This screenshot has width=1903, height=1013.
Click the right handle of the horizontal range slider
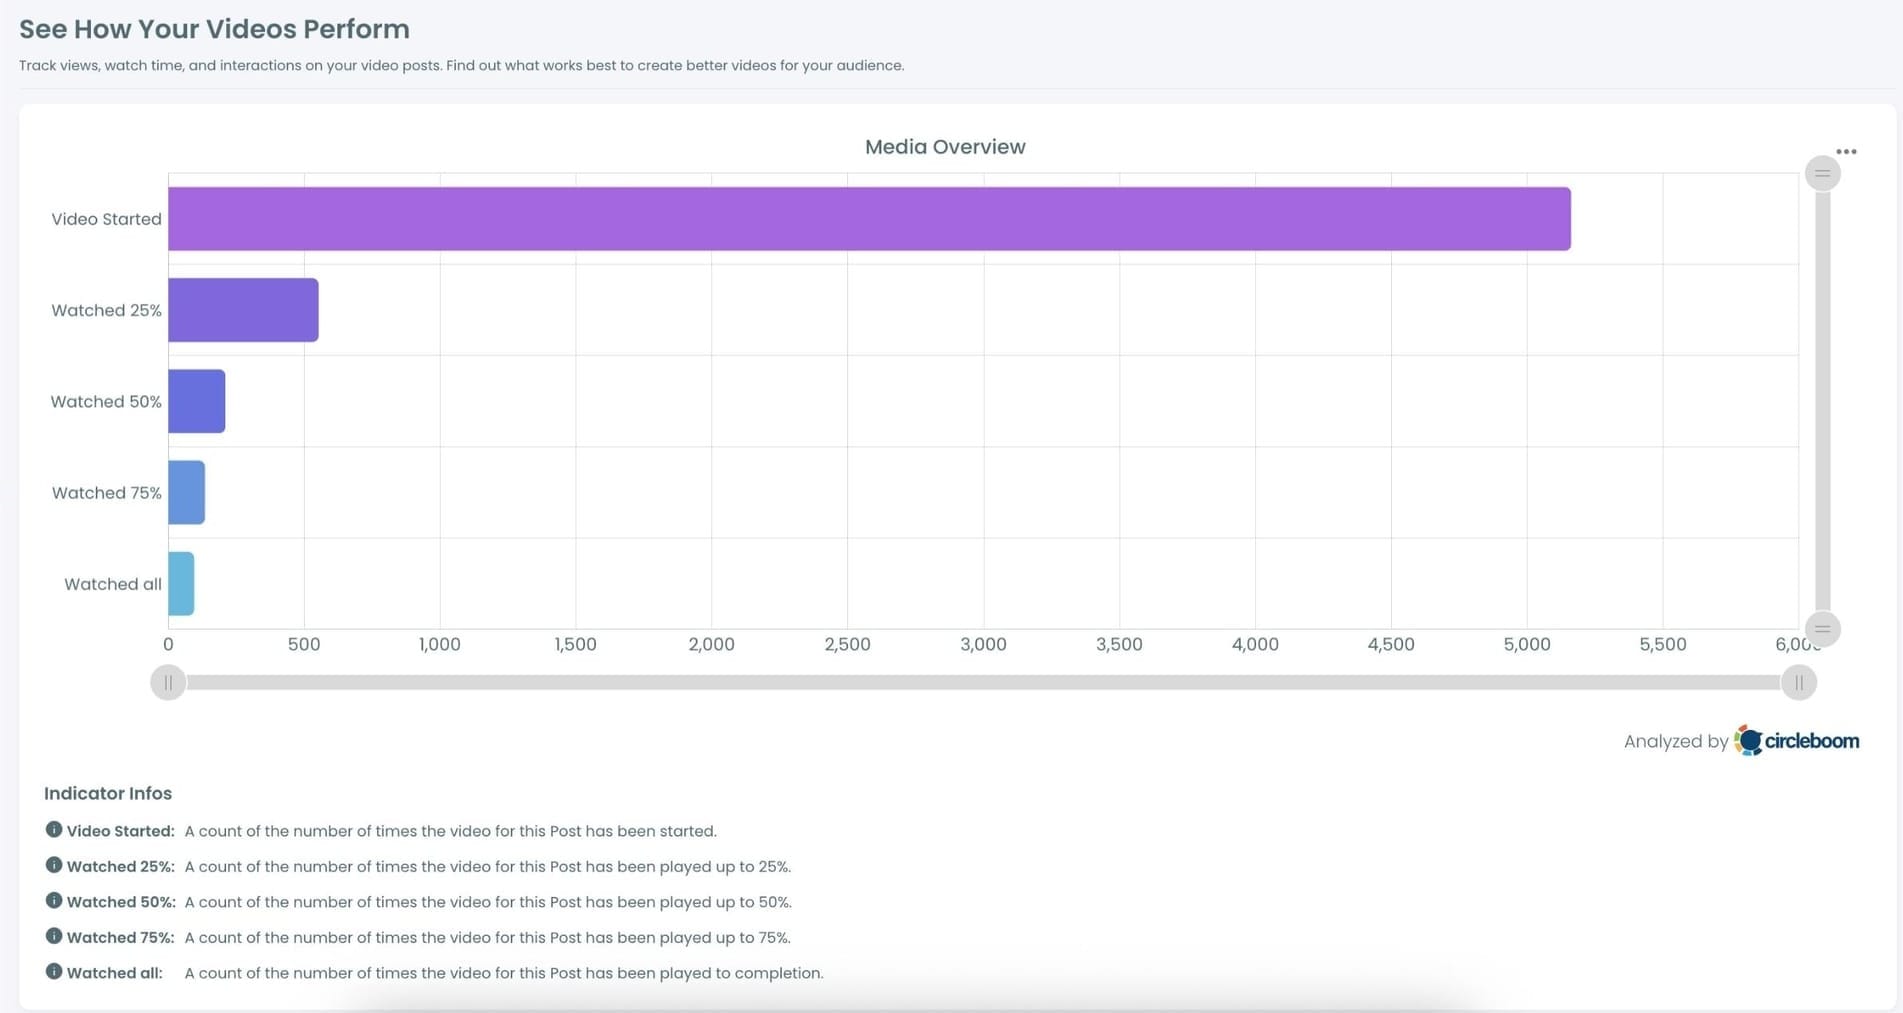click(x=1798, y=682)
